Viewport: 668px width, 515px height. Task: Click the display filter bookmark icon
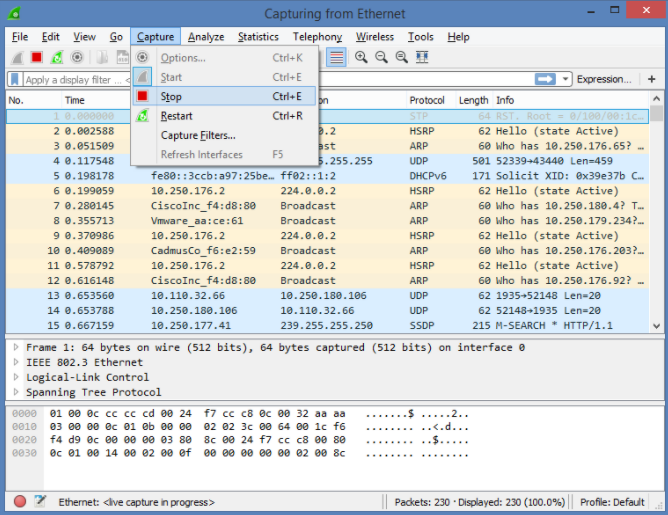15,79
